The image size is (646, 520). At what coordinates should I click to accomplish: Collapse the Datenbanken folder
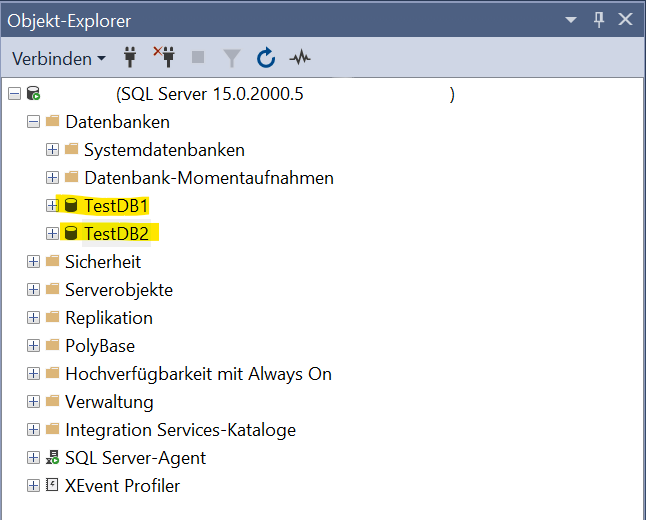click(x=33, y=122)
